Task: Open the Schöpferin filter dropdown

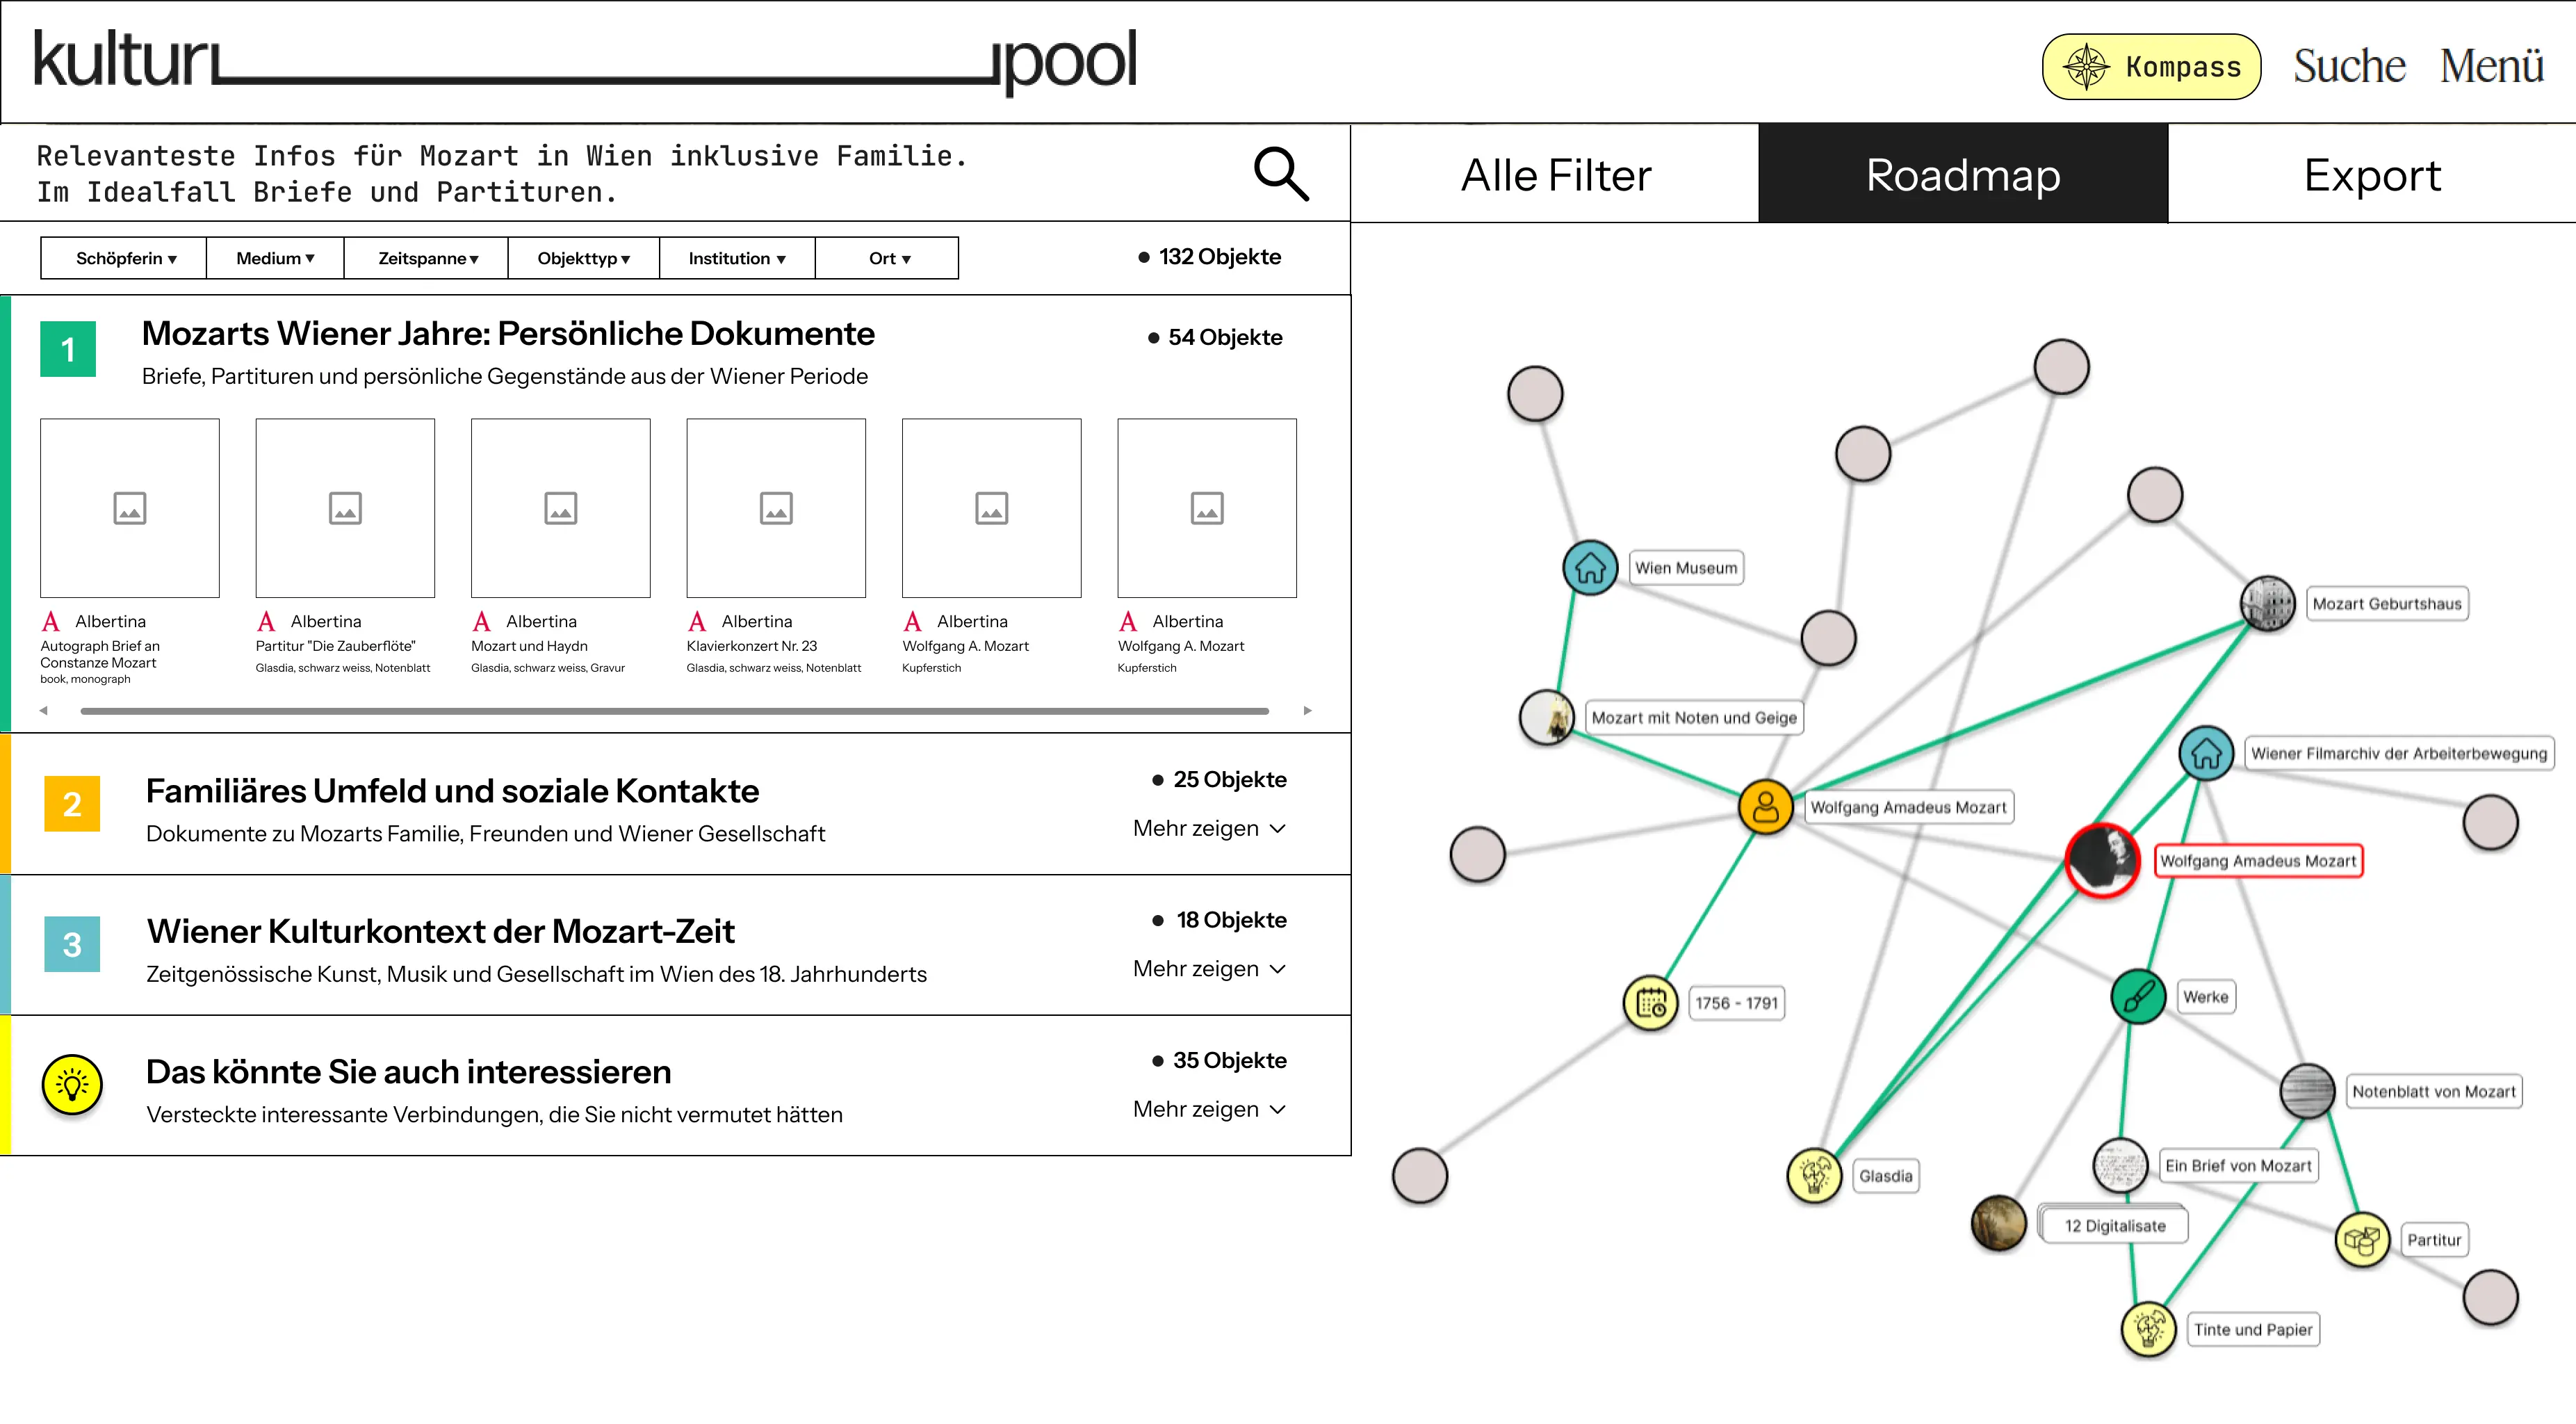Action: 125,258
